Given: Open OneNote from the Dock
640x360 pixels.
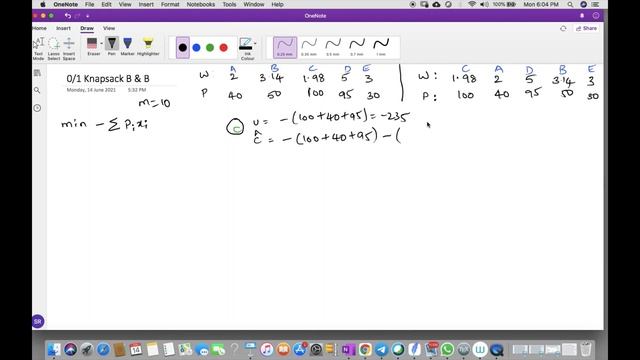Looking at the screenshot, I should pos(348,350).
